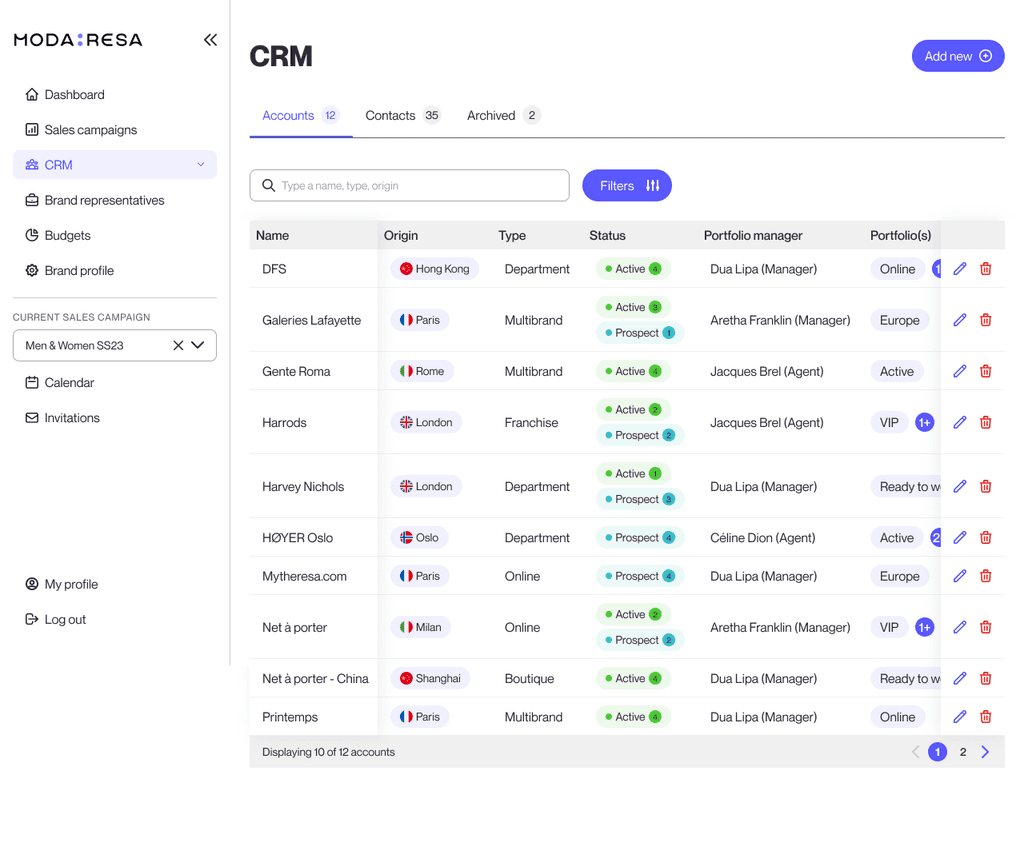Open Dashboard from sidebar
The width and height of the screenshot is (1024, 858).
pyautogui.click(x=65, y=95)
